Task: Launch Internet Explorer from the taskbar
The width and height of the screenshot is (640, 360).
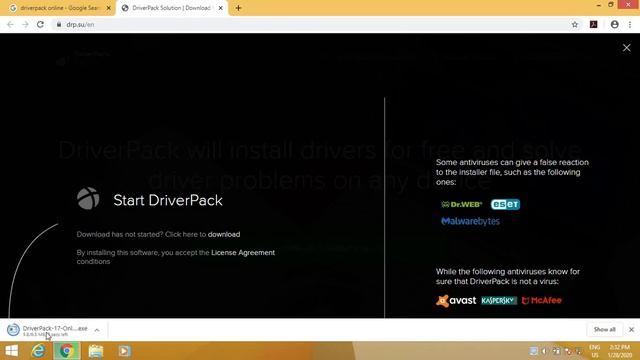Action: tap(38, 351)
